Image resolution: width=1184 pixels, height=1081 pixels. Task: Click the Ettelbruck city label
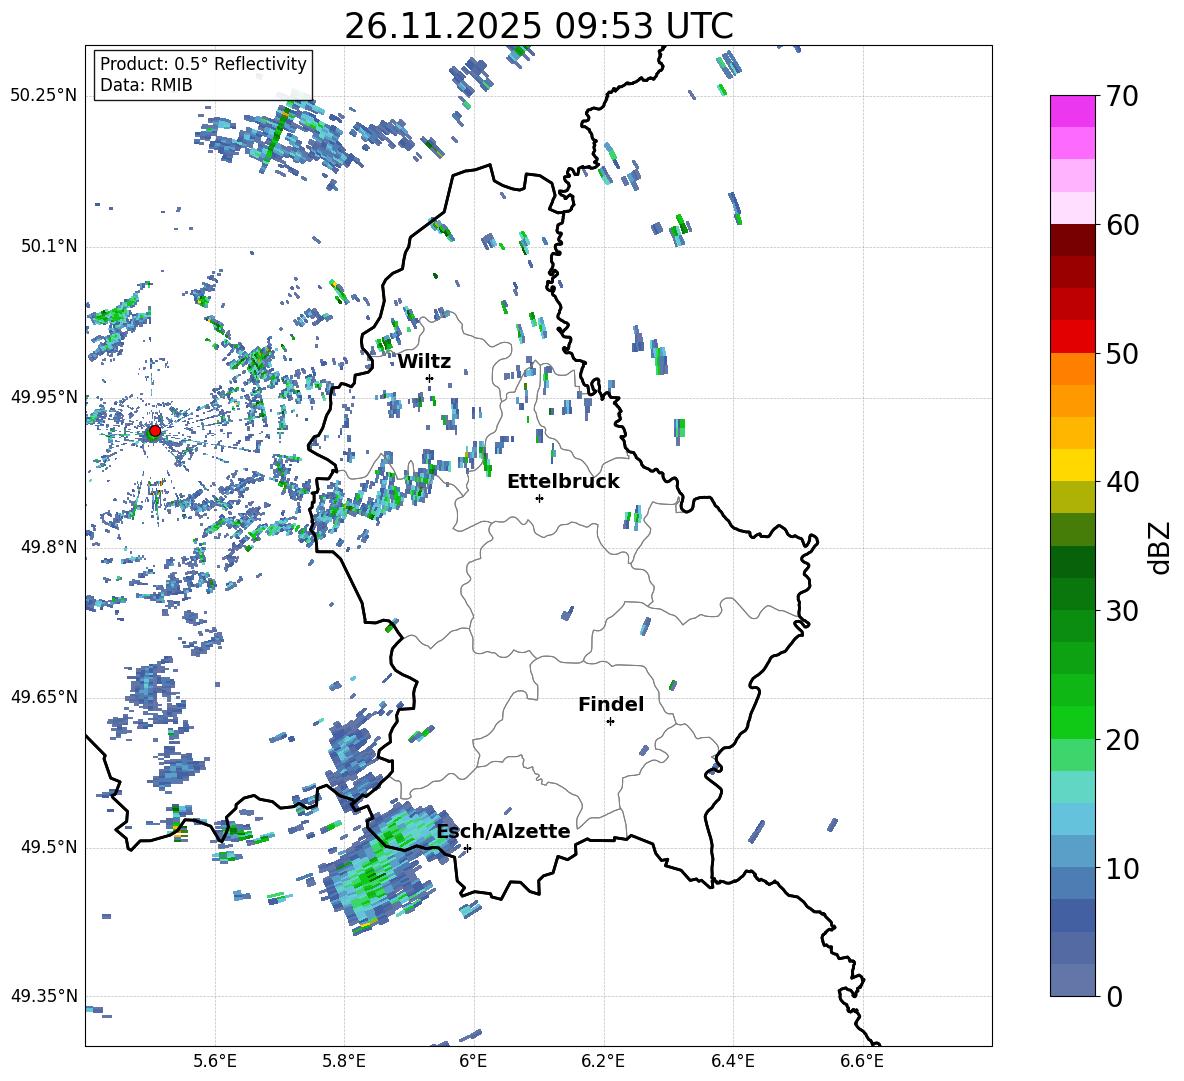click(x=563, y=482)
